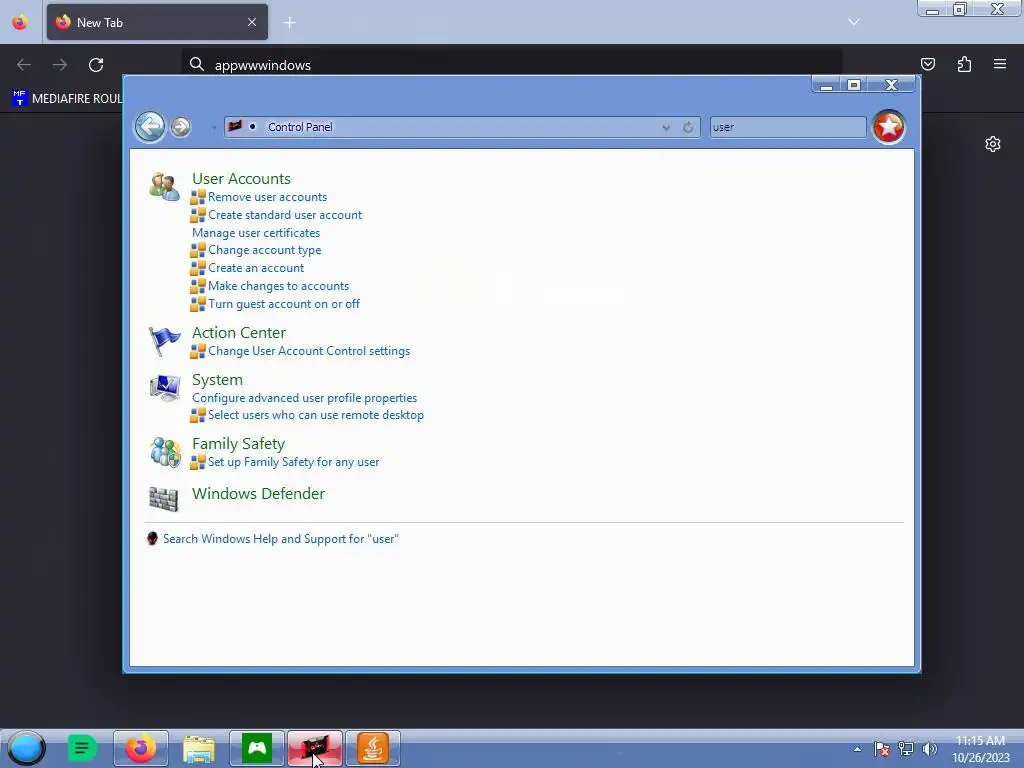This screenshot has height=768, width=1024.
Task: Click the refresh icon in the Control Panel address bar
Action: 688,127
